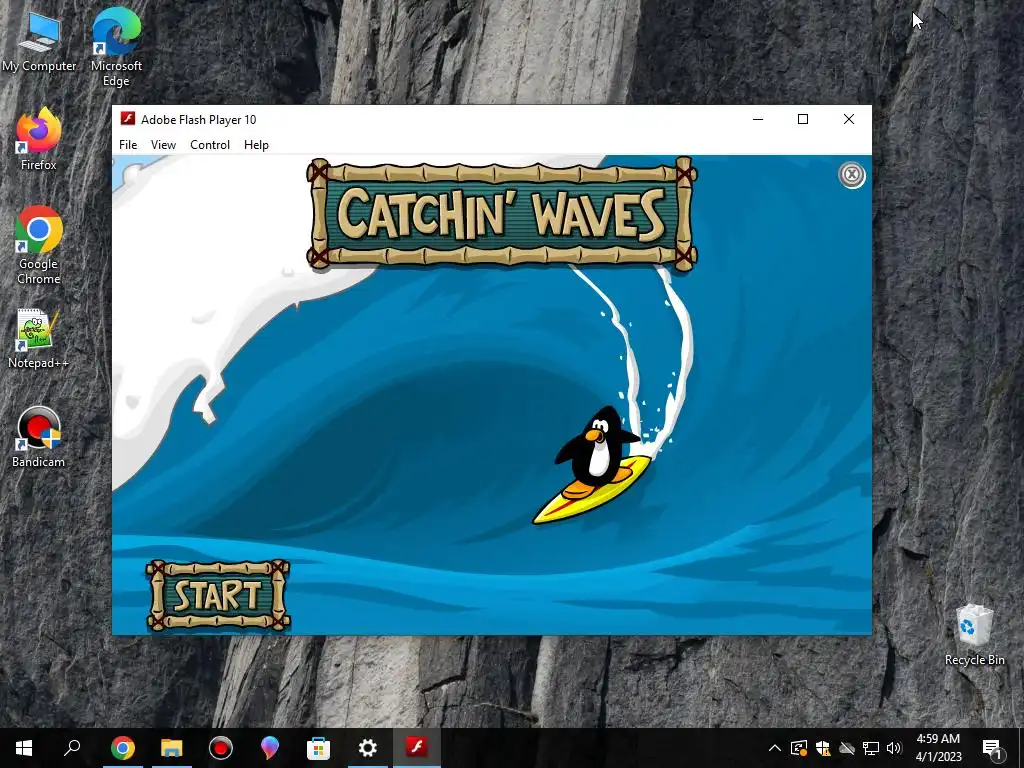Open the network tray icon
This screenshot has height=768, width=1024.
tap(871, 748)
